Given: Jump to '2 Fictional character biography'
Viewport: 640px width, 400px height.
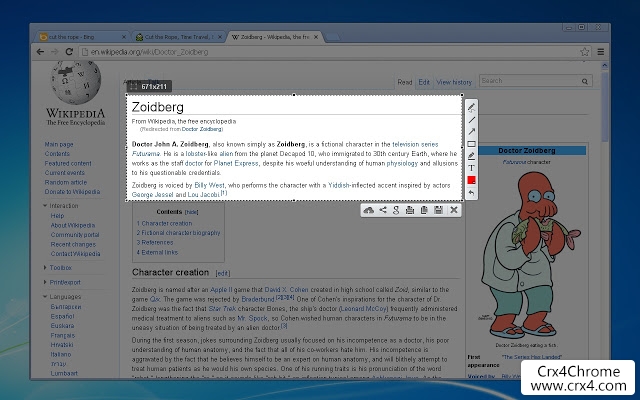Looking at the screenshot, I should click(x=178, y=233).
